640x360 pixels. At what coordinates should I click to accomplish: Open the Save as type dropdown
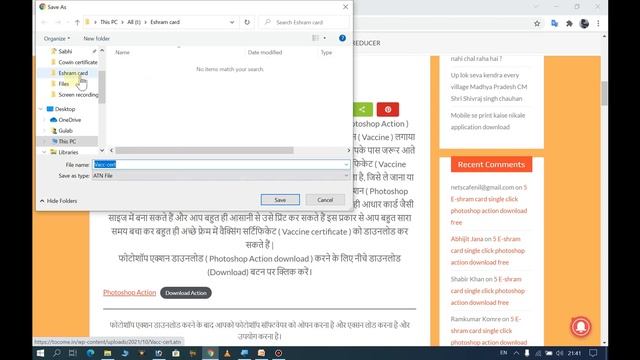[x=220, y=176]
